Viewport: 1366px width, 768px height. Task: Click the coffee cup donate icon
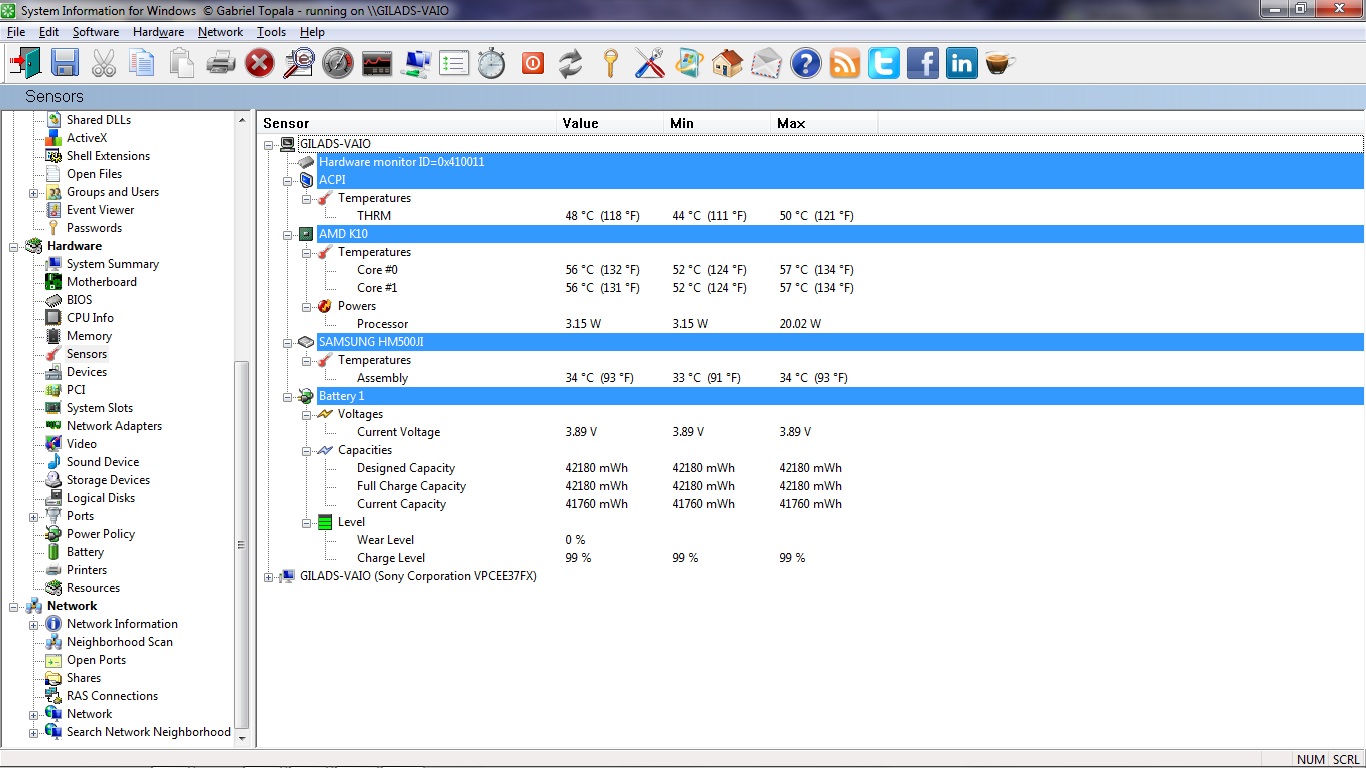point(1000,64)
